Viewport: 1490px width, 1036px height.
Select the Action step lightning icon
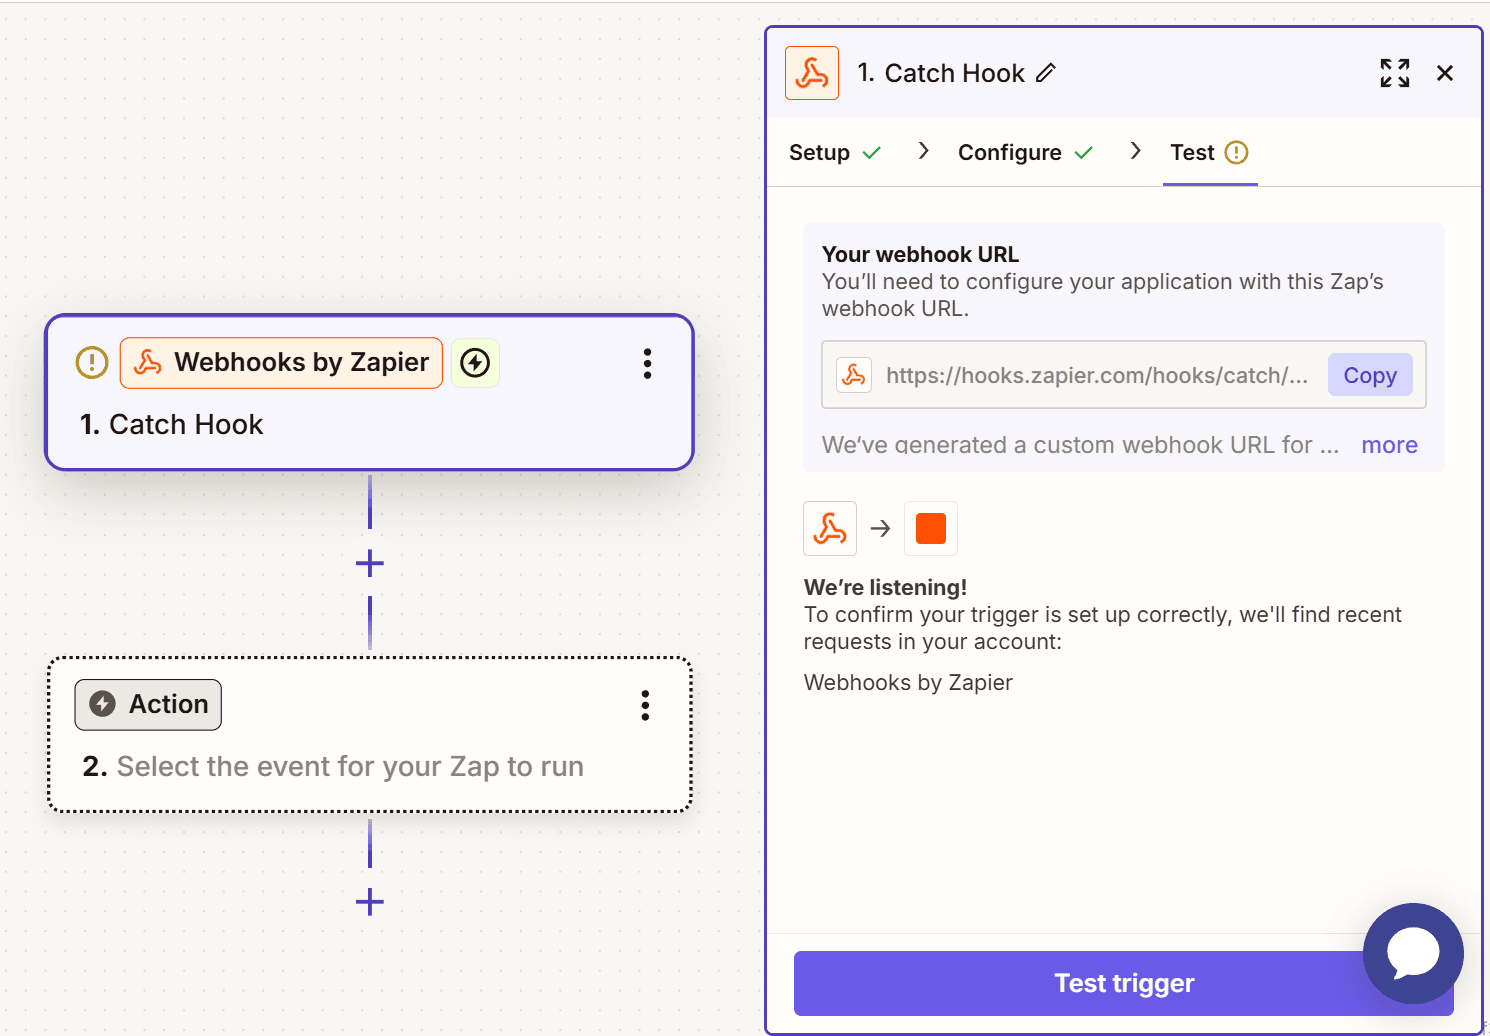(x=101, y=704)
